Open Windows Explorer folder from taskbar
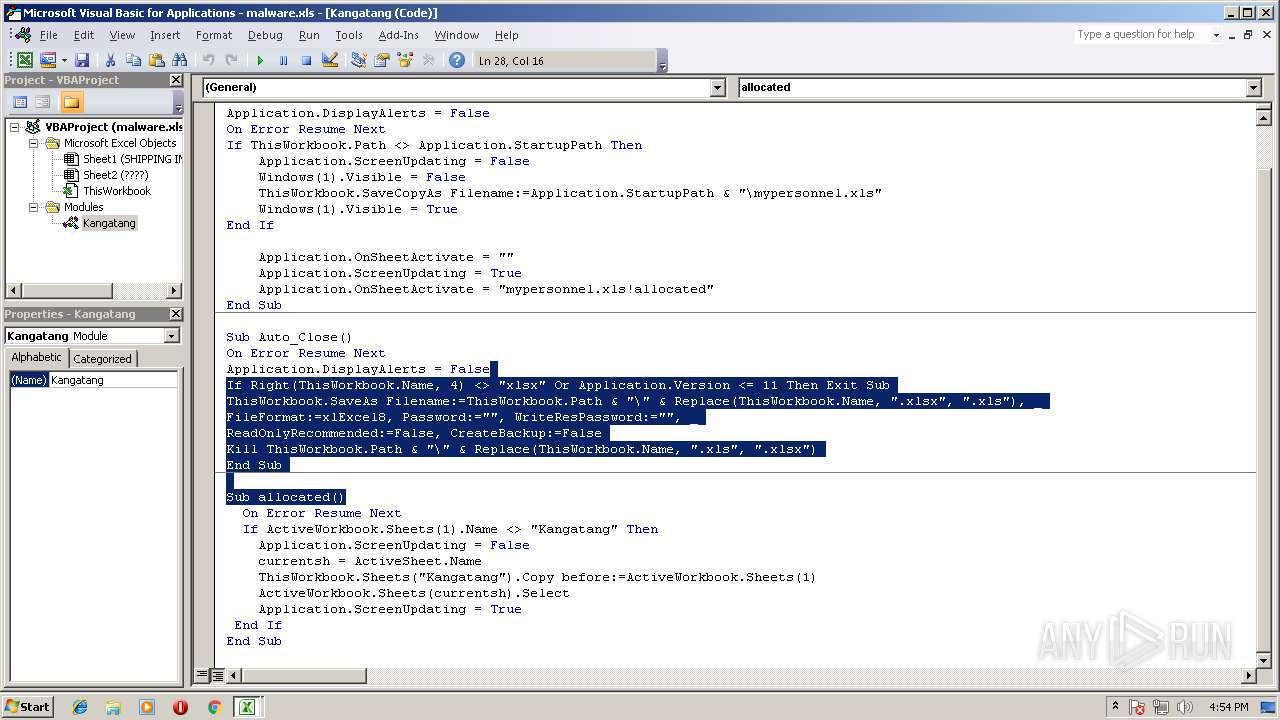This screenshot has height=720, width=1280. 113,707
